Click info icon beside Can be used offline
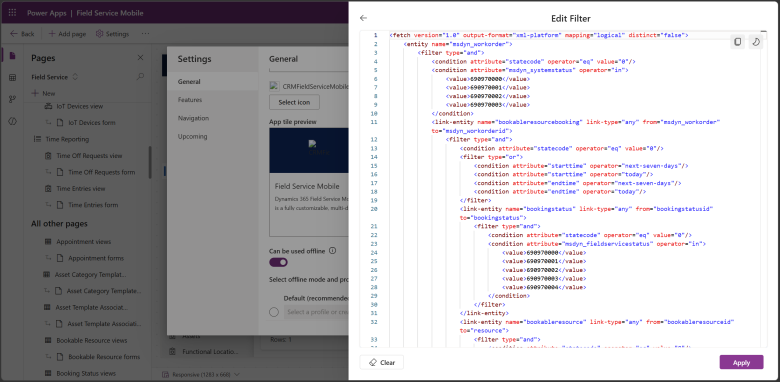The height and width of the screenshot is (382, 780). pos(333,251)
